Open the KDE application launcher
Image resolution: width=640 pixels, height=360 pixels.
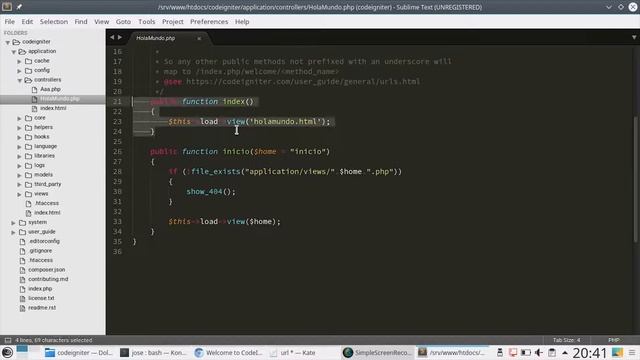[7, 353]
